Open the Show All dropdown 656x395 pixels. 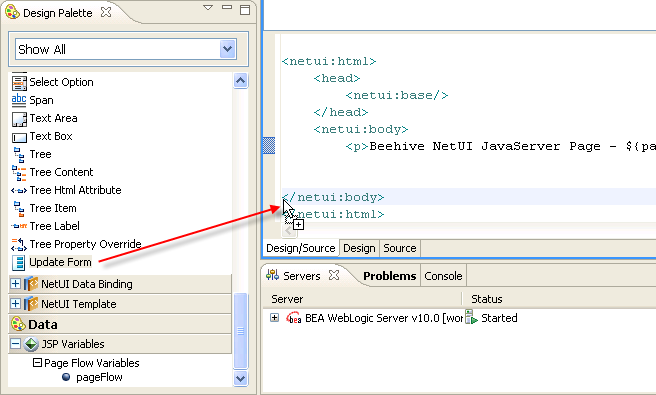click(227, 49)
